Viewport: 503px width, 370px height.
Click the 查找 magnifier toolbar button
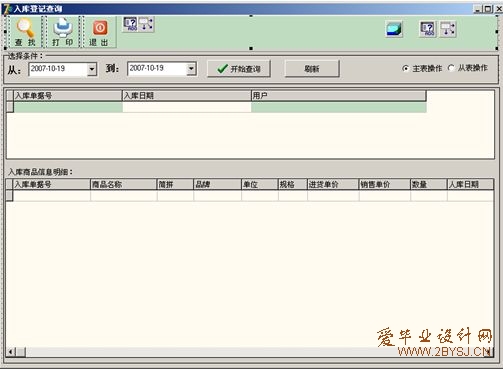tap(25, 32)
